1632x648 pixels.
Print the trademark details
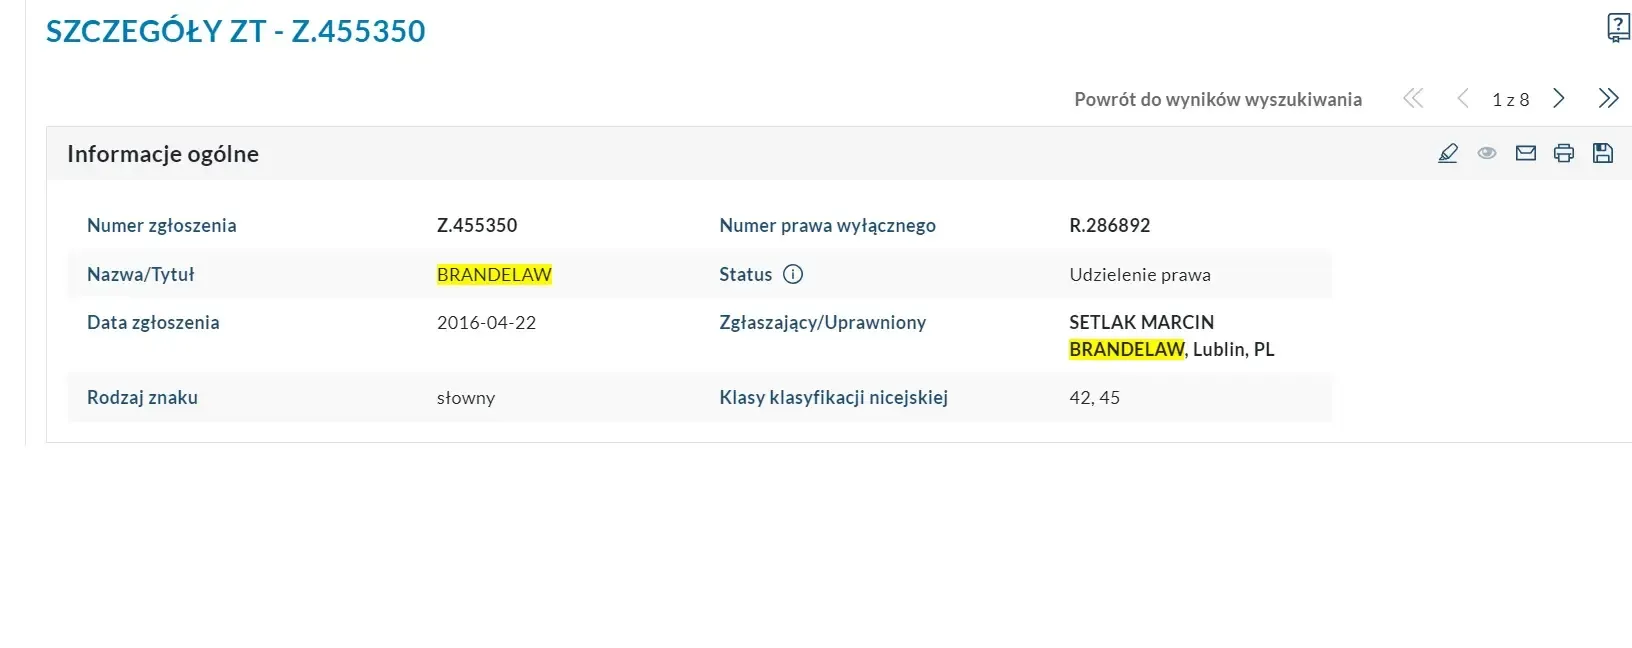click(1564, 153)
